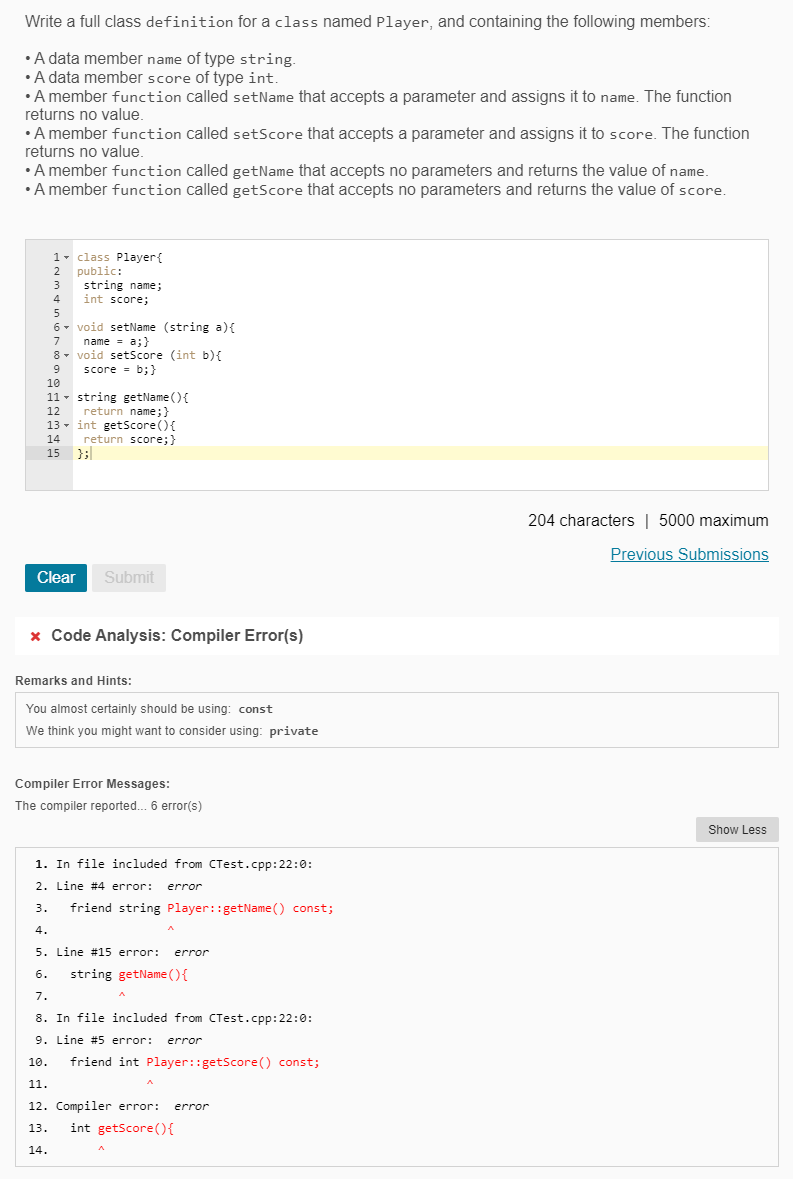Click 'return name;}' on line 12
Image resolution: width=793 pixels, height=1179 pixels.
tap(126, 411)
